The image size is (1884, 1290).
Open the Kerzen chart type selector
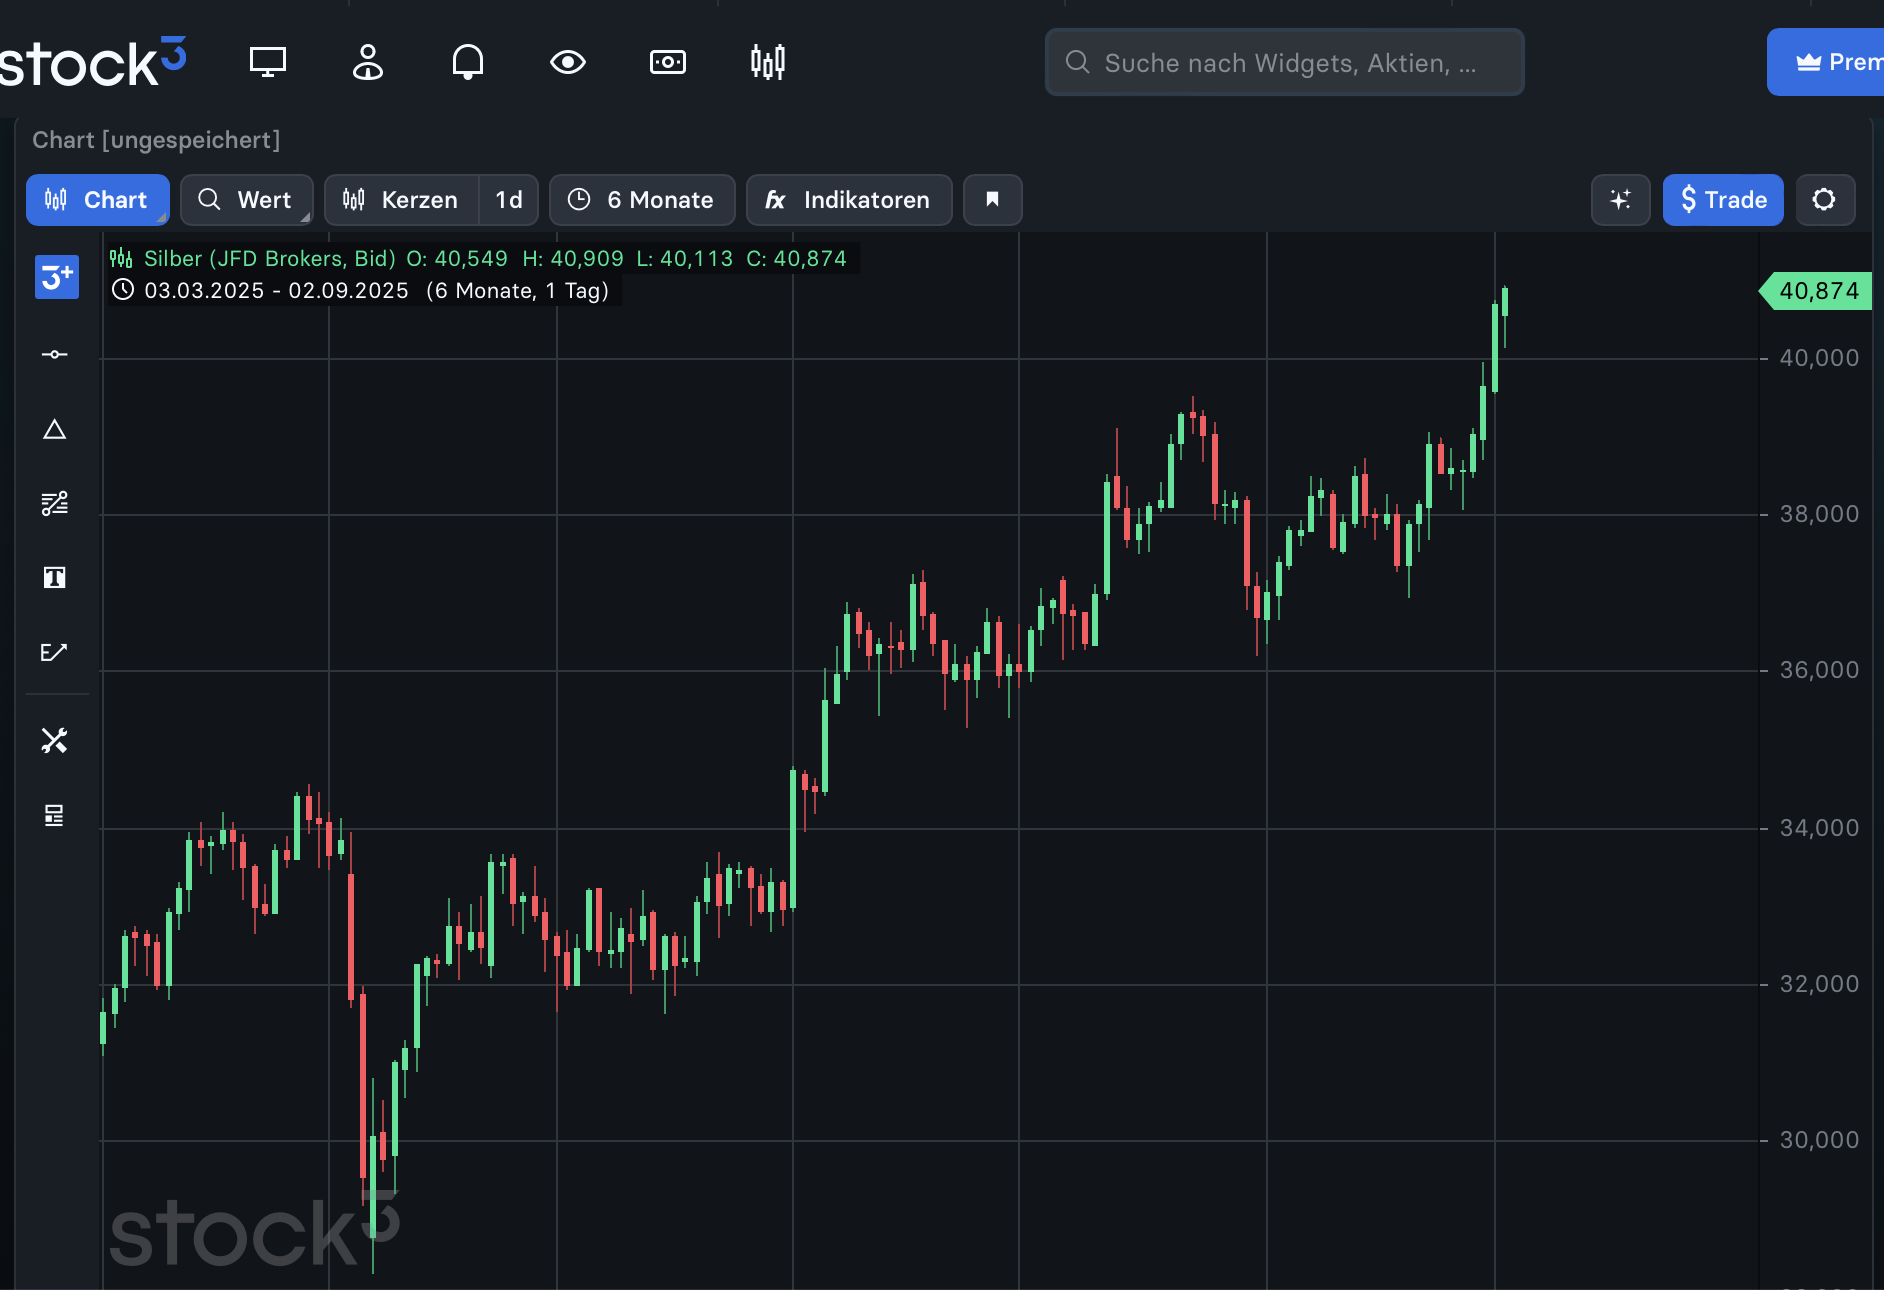pyautogui.click(x=402, y=200)
